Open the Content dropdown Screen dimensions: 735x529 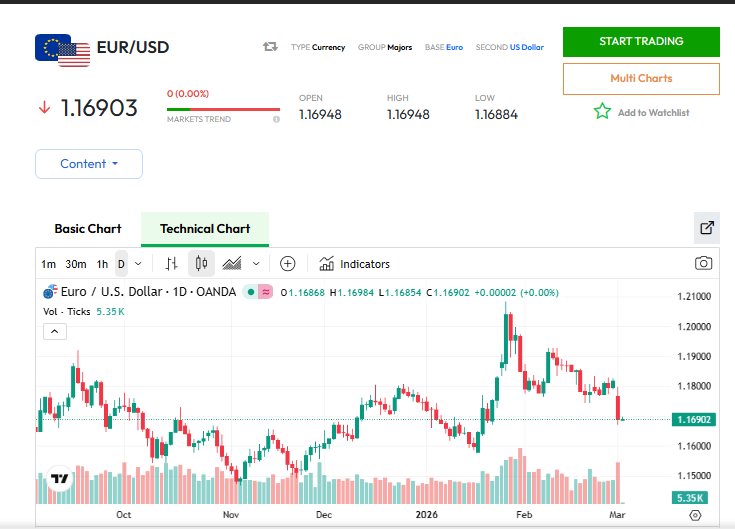tap(89, 164)
